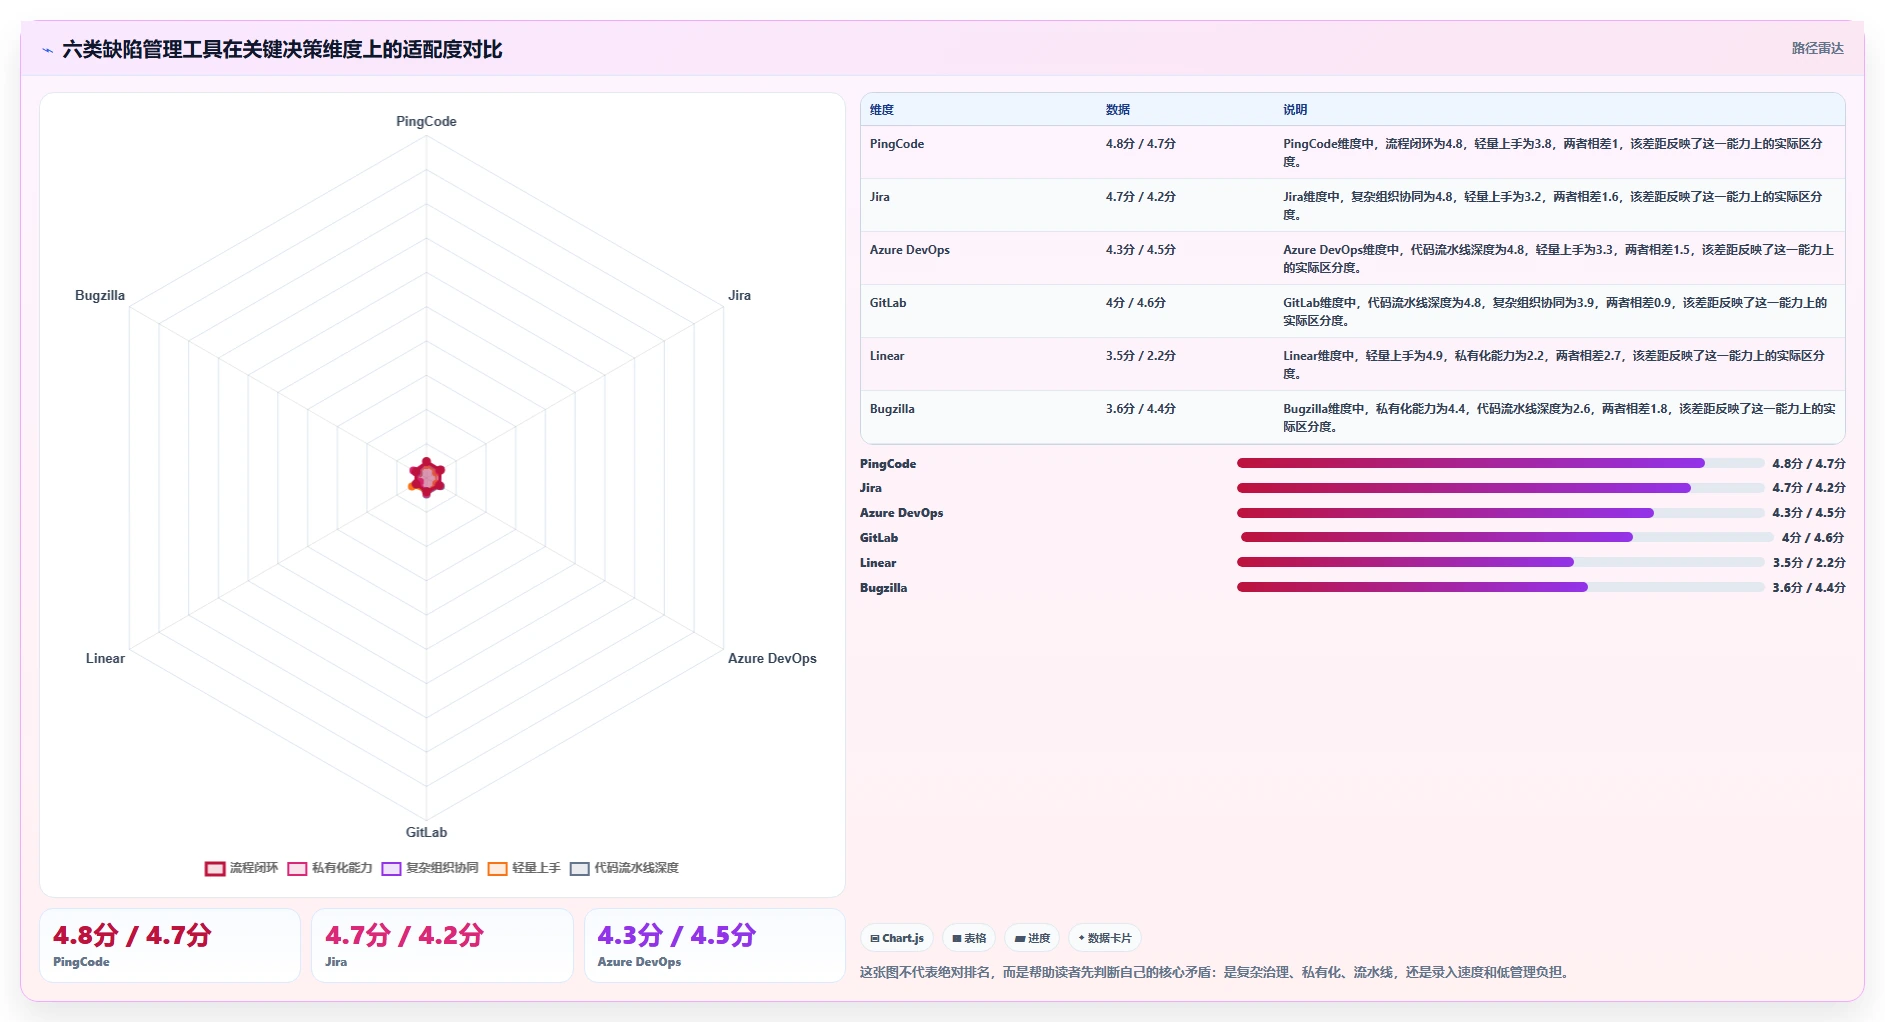Open the PingCode 4.8分 / 4.7分 data card
The image size is (1885, 1022).
point(170,945)
